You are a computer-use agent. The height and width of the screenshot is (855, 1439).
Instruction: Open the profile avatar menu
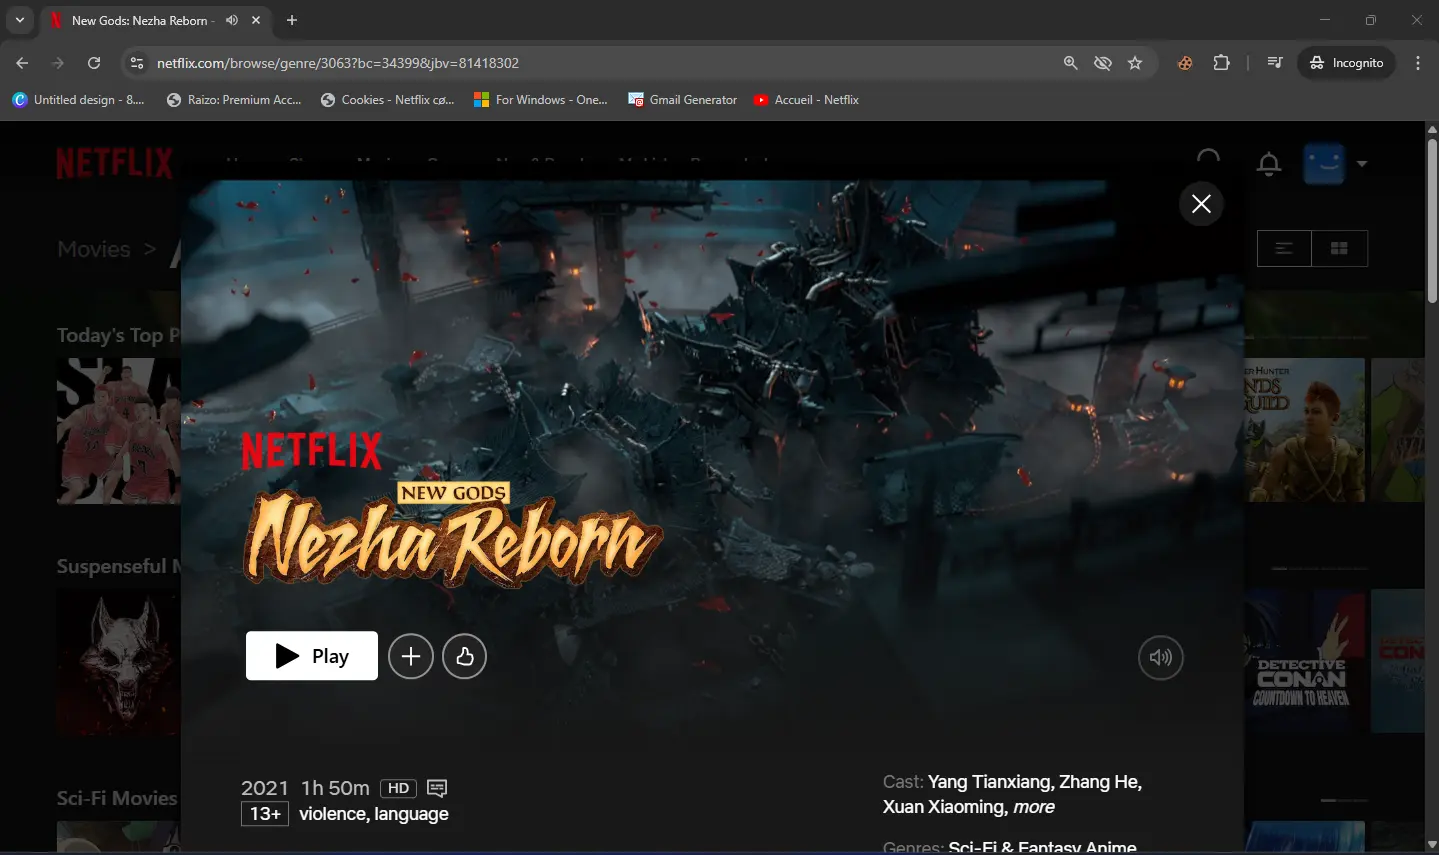1324,164
